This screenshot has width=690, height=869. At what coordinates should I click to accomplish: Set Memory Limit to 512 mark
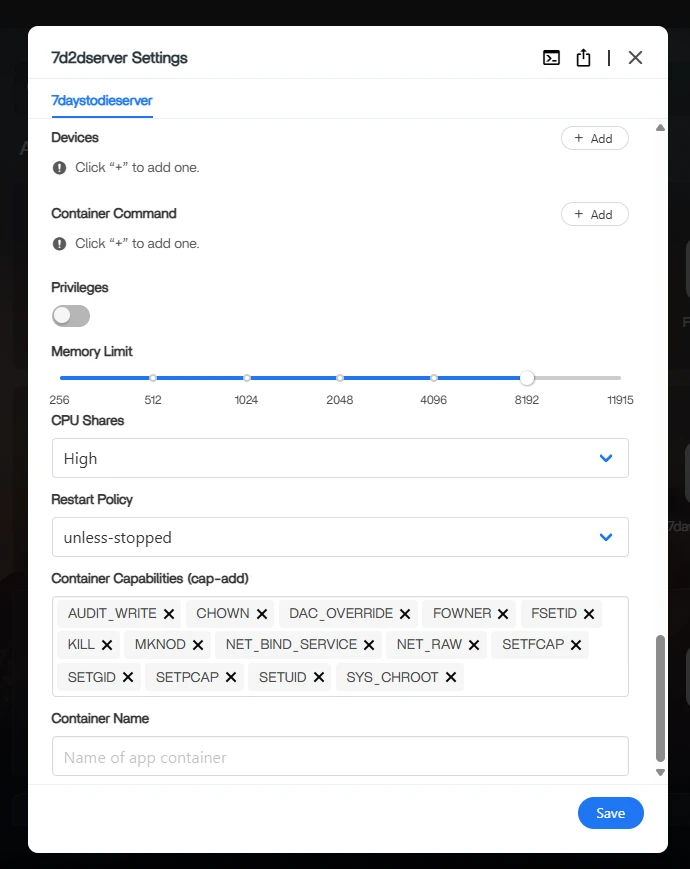click(x=153, y=378)
